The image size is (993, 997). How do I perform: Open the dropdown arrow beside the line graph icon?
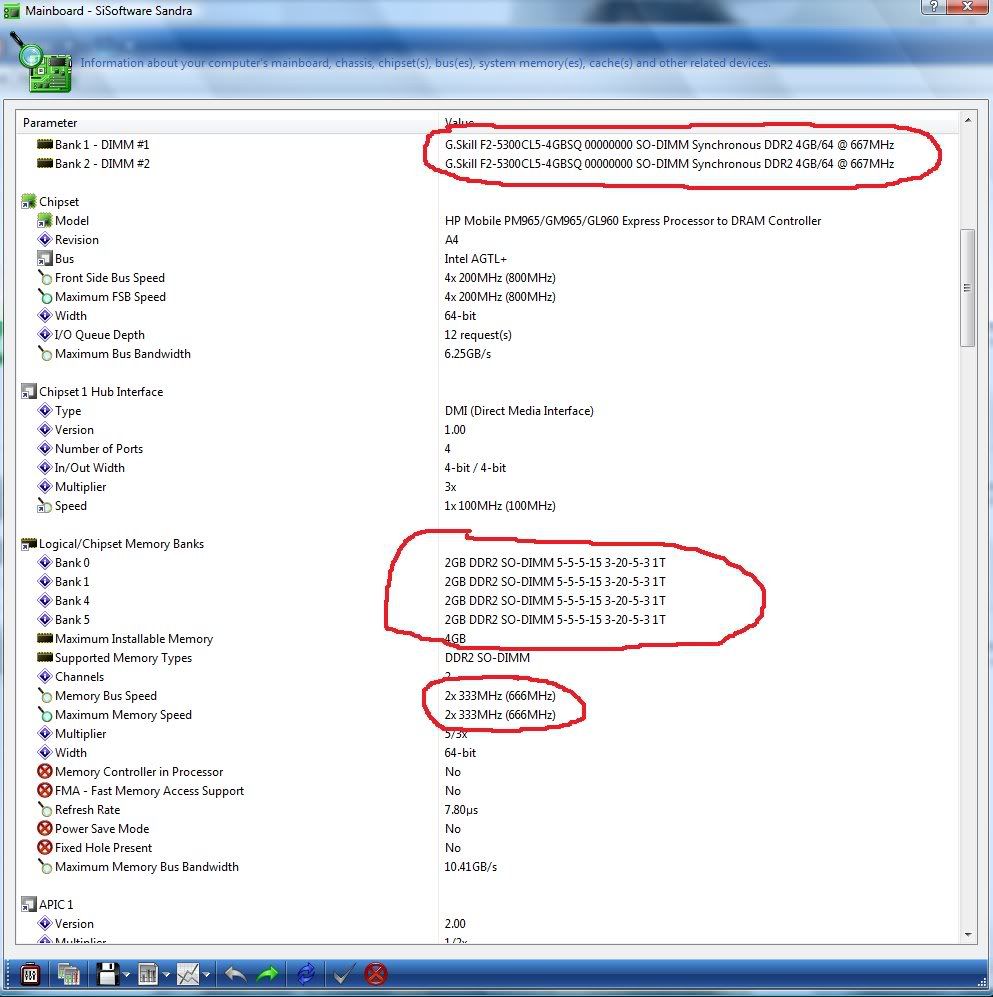pyautogui.click(x=207, y=975)
